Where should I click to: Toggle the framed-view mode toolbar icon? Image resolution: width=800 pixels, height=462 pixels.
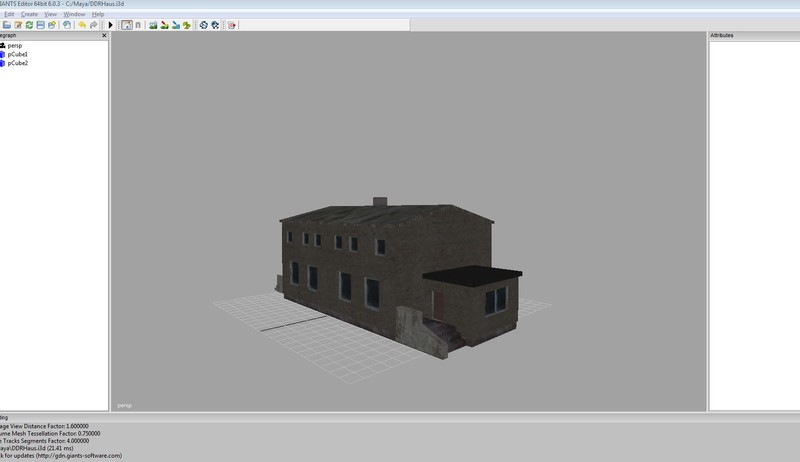pyautogui.click(x=127, y=25)
